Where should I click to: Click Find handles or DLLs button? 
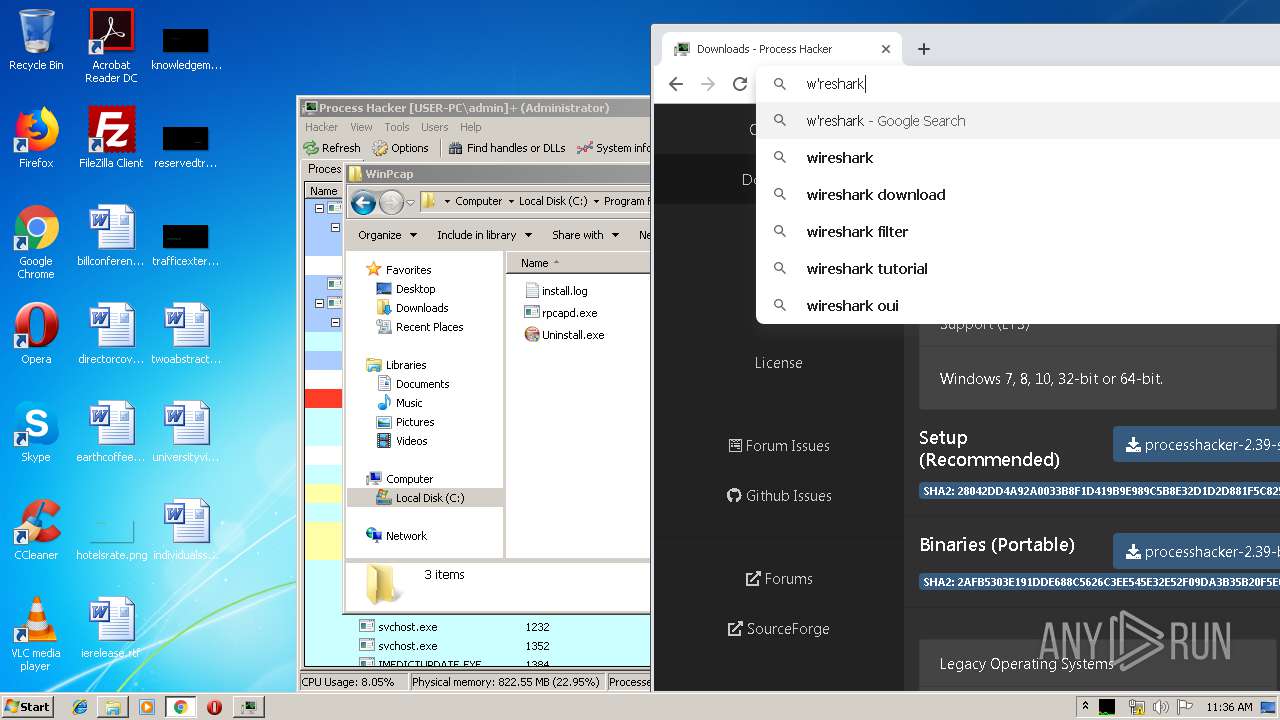point(507,148)
